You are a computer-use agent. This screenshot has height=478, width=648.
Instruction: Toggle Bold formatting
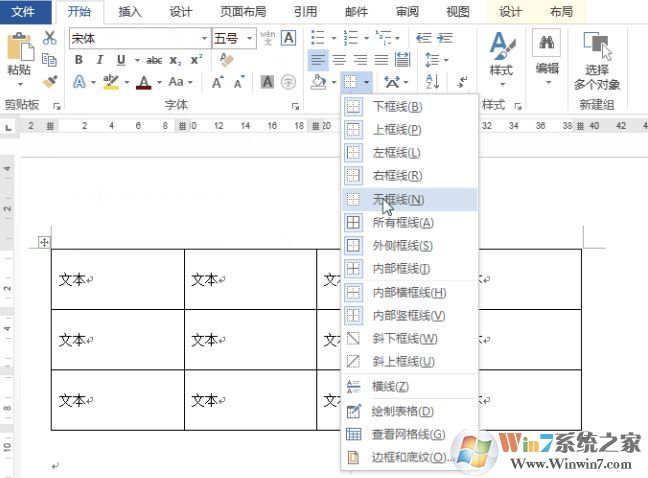point(79,60)
